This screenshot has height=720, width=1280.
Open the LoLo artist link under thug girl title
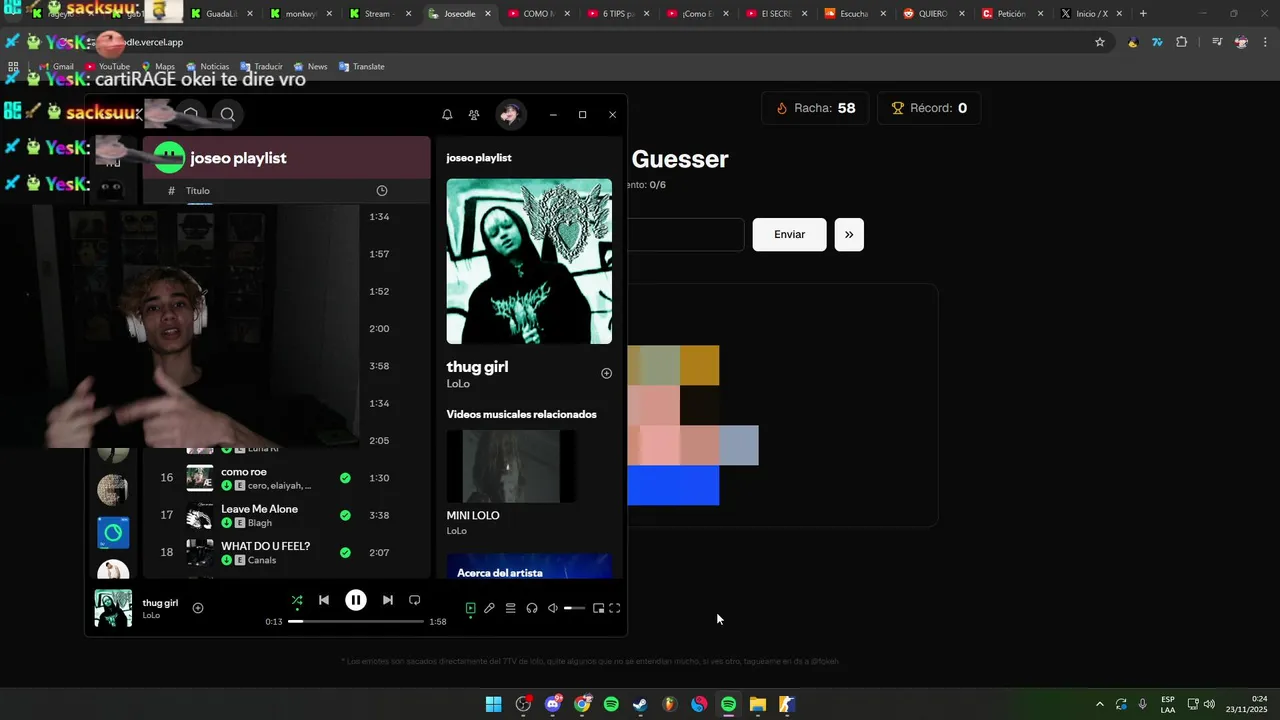[x=458, y=384]
